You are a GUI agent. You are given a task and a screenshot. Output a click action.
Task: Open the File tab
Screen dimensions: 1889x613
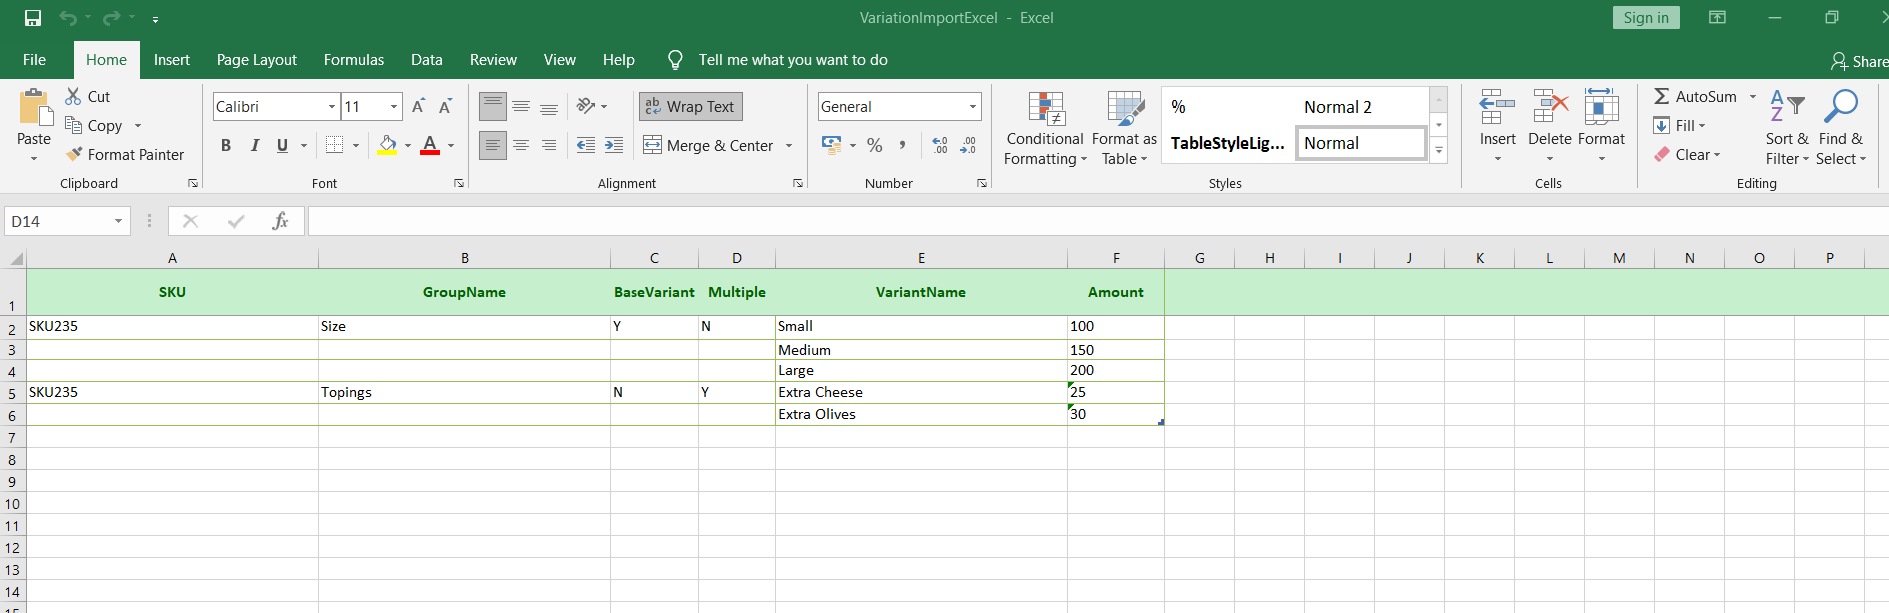34,60
